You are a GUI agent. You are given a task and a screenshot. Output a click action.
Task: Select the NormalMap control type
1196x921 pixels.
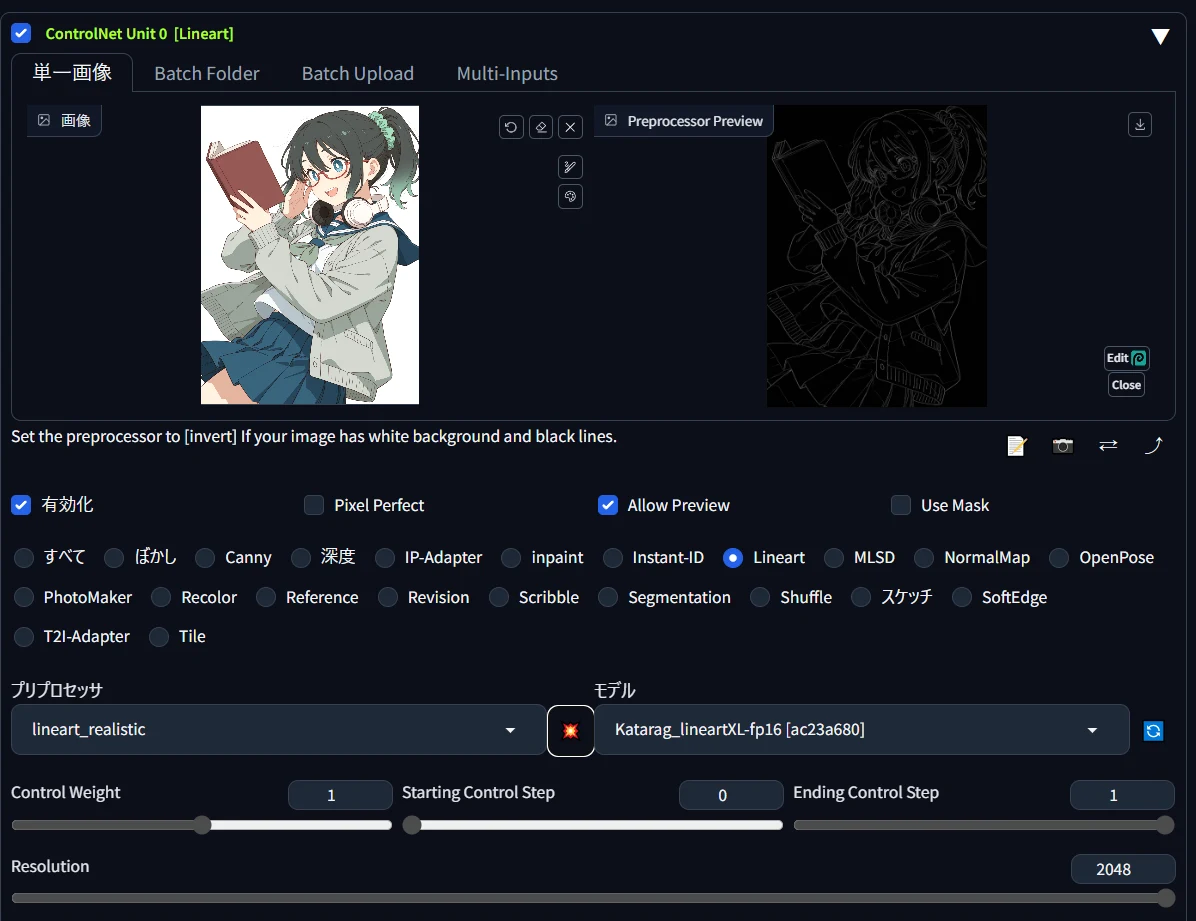924,558
